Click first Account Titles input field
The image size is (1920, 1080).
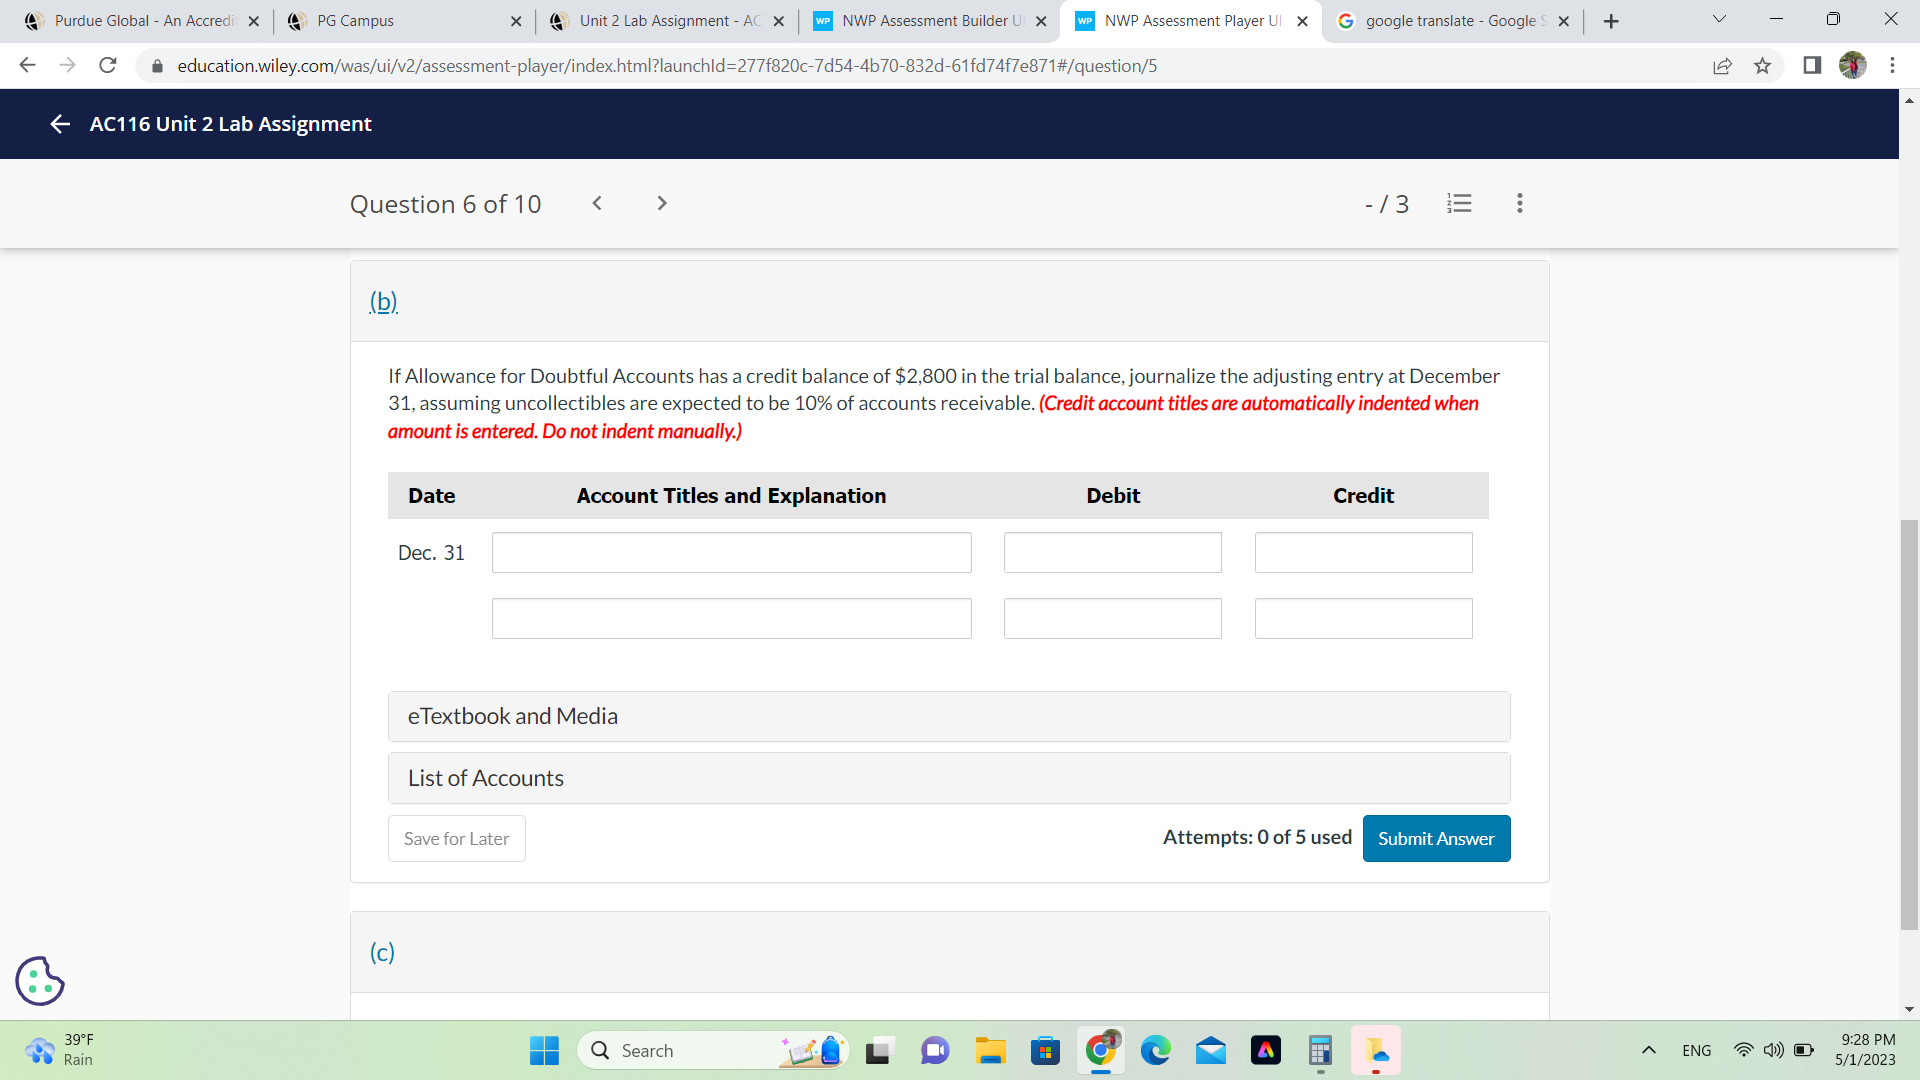coord(731,553)
